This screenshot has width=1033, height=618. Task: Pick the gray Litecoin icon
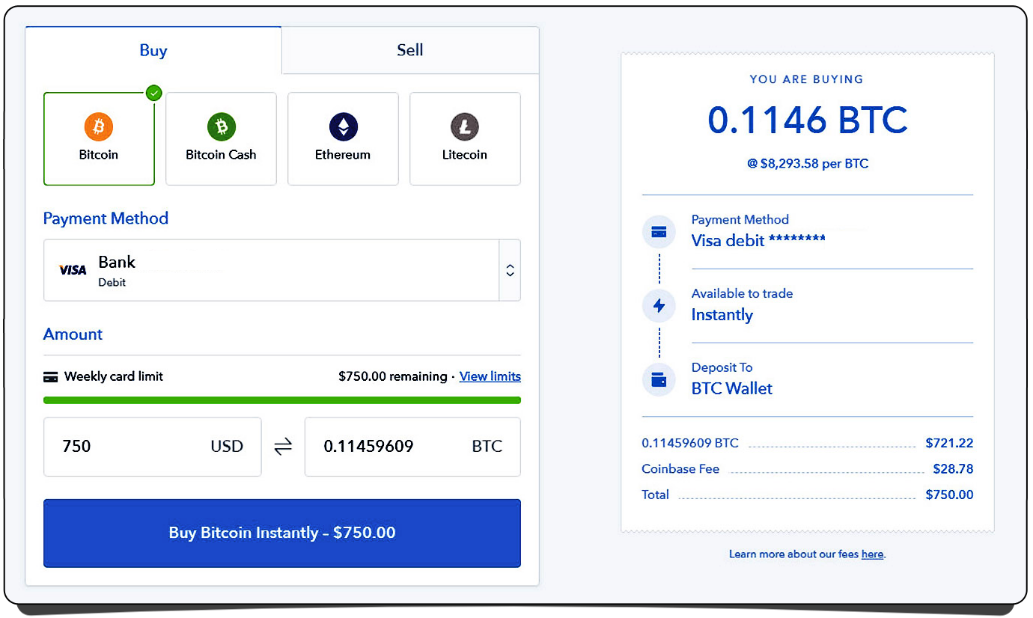(x=465, y=127)
